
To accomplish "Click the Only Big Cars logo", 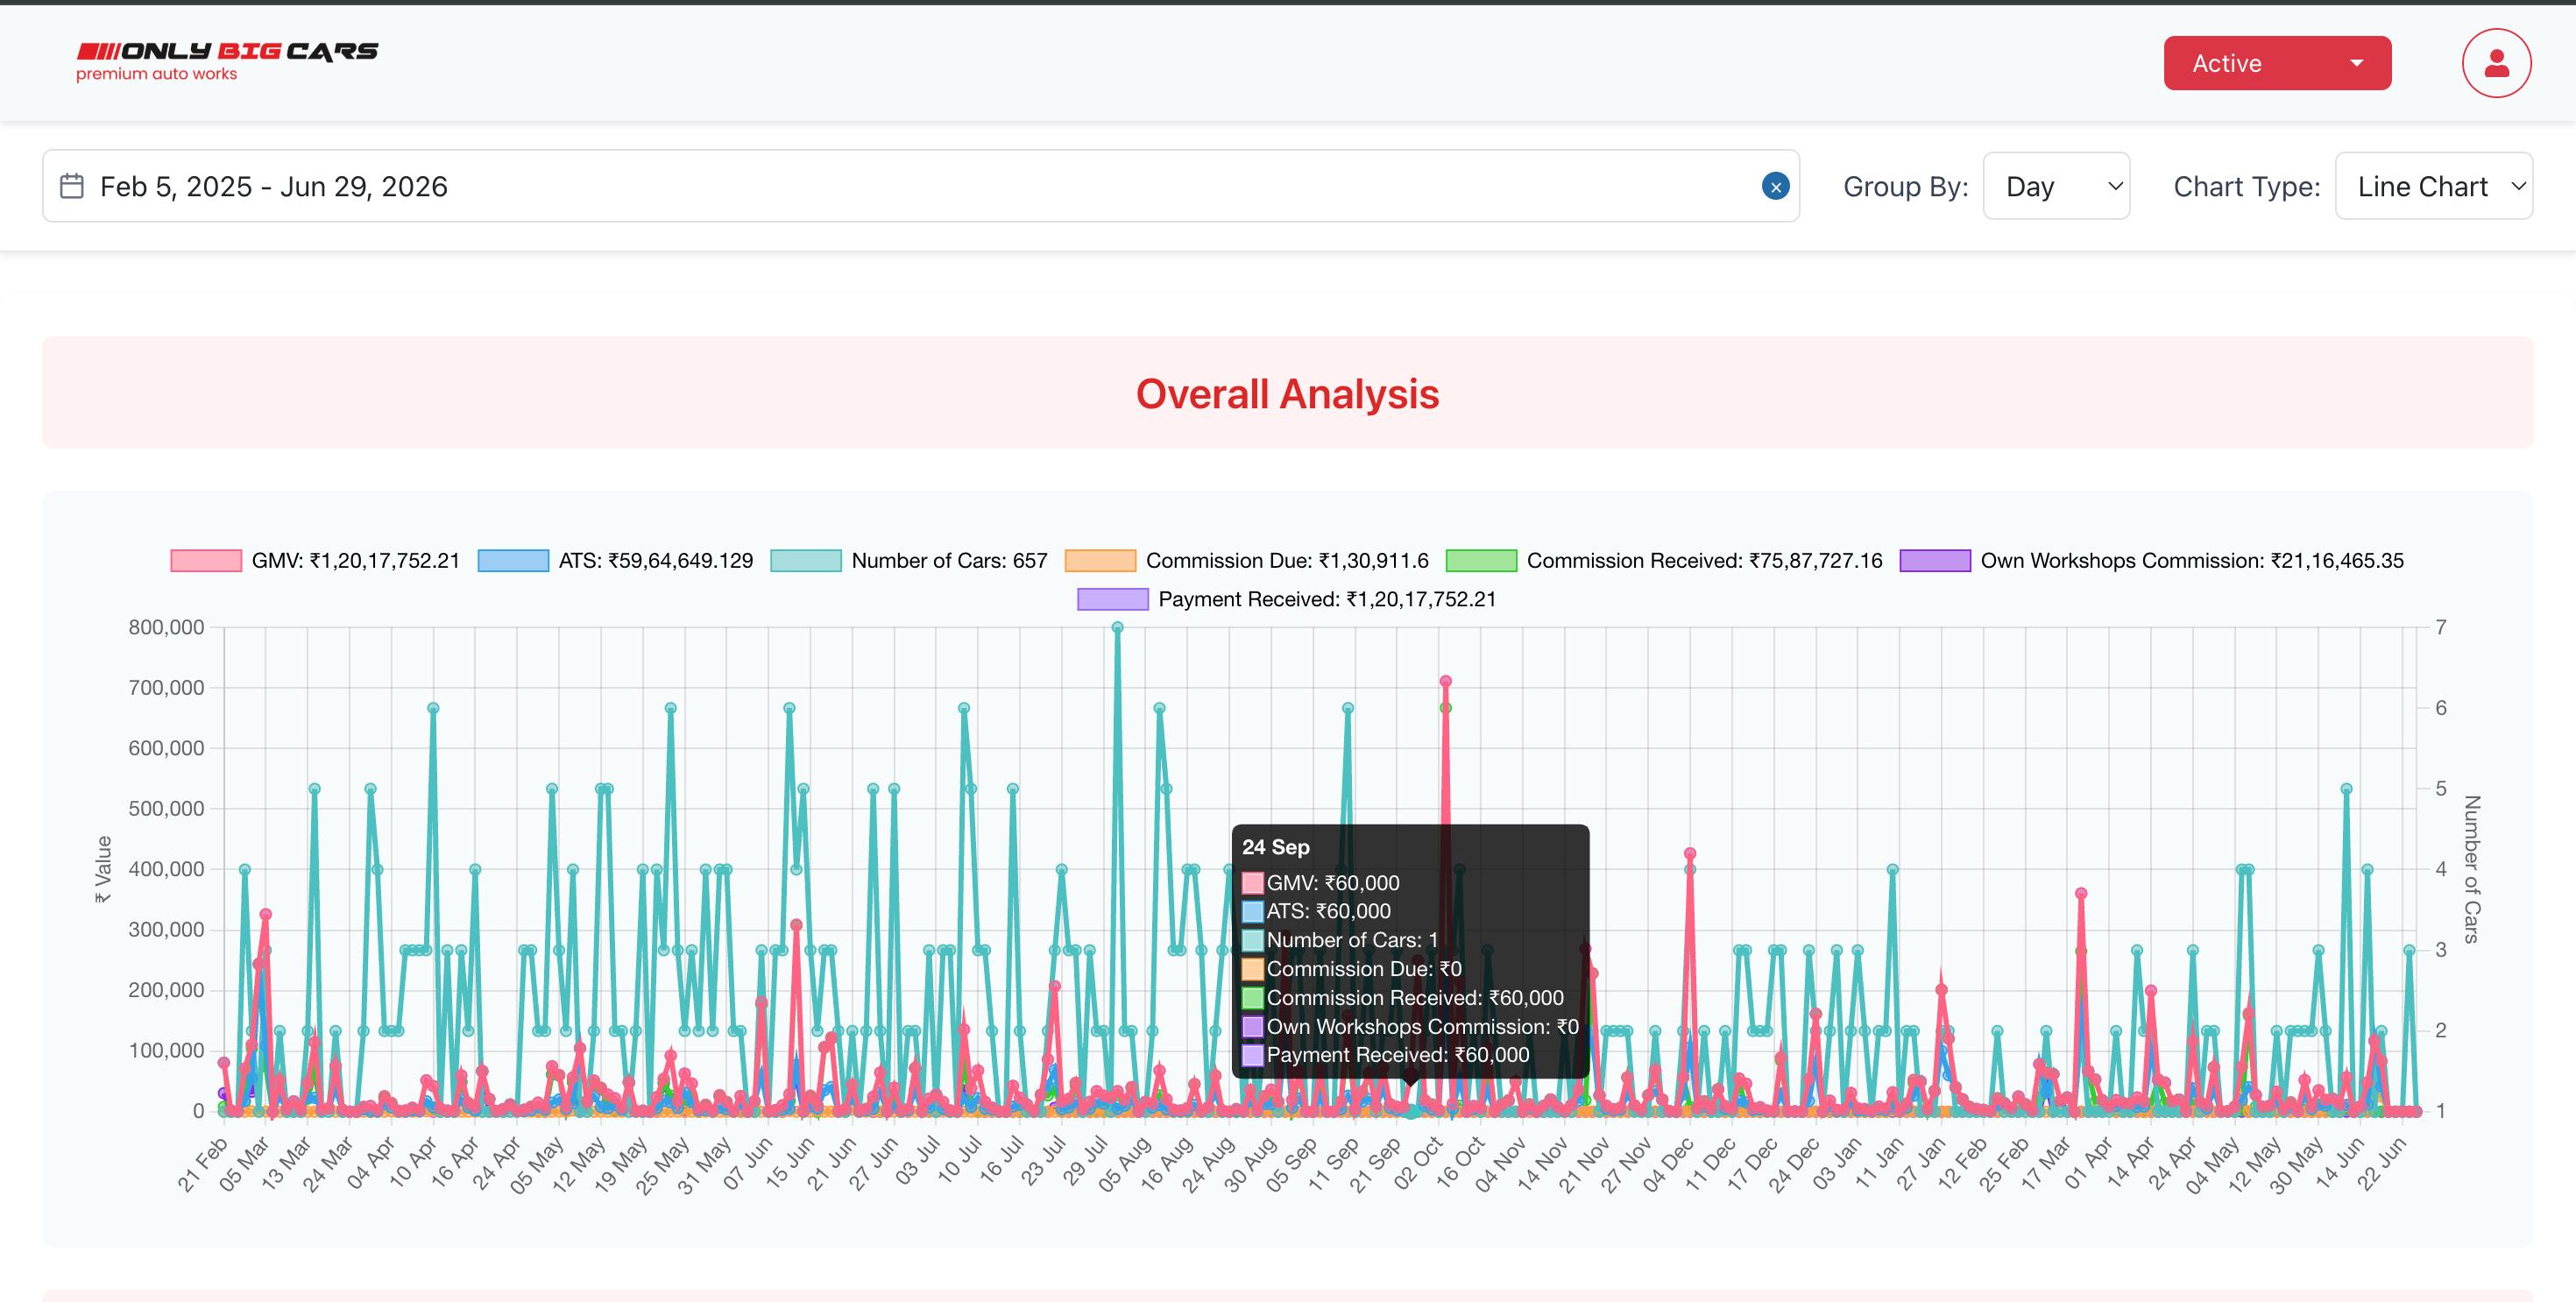I will tap(228, 61).
